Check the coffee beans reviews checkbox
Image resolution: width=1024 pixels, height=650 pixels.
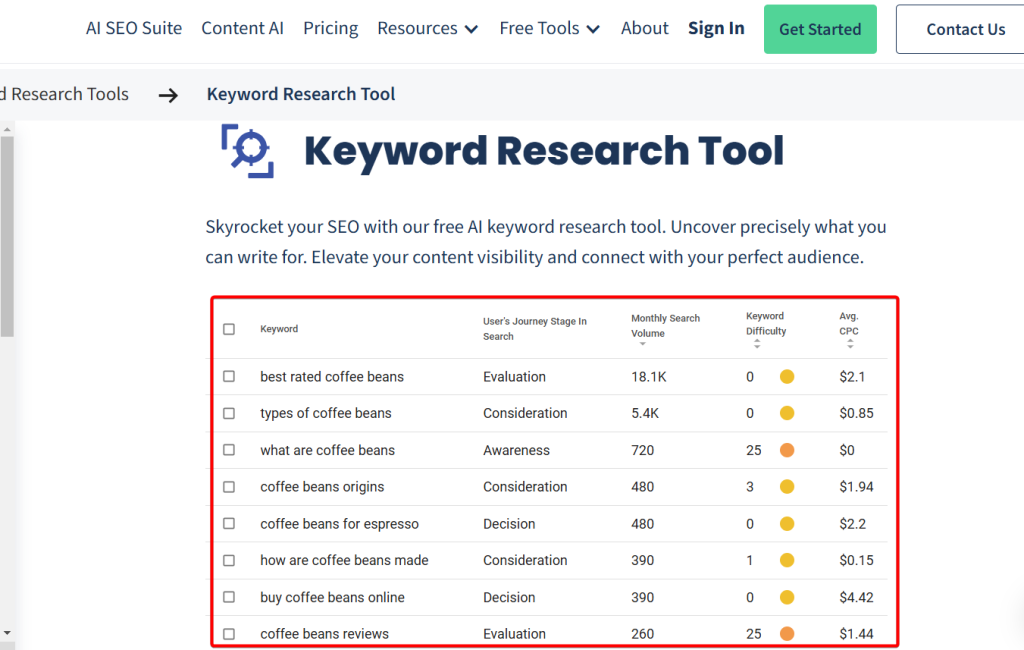point(229,634)
